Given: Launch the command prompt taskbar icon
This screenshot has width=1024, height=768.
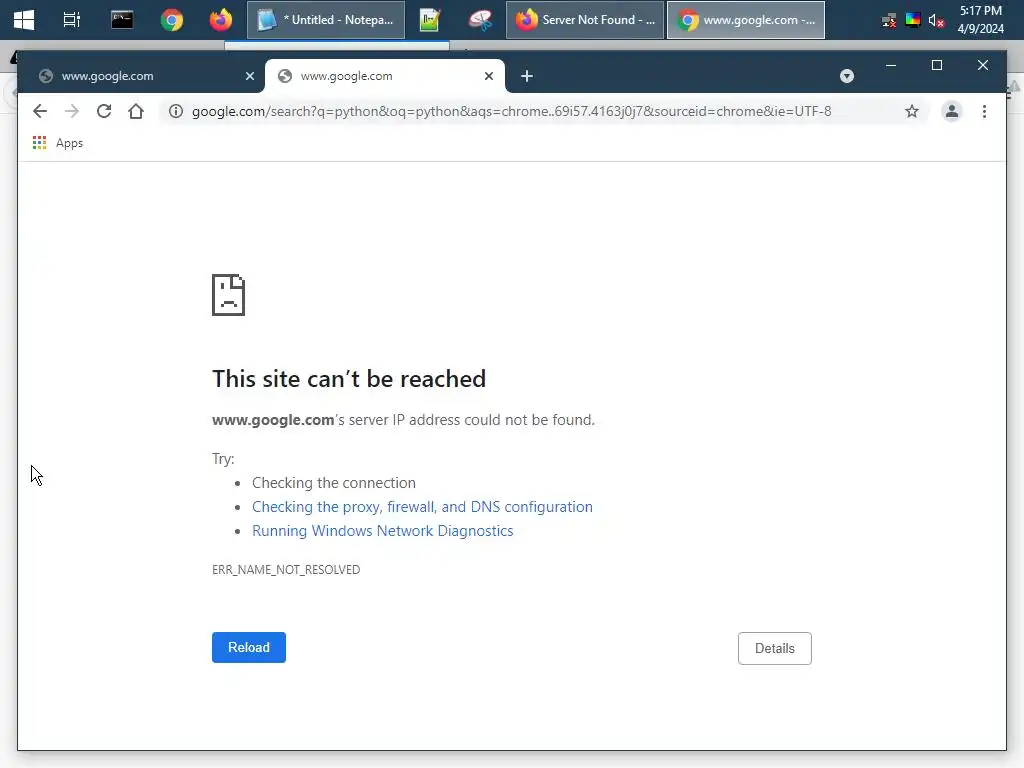Looking at the screenshot, I should point(122,20).
